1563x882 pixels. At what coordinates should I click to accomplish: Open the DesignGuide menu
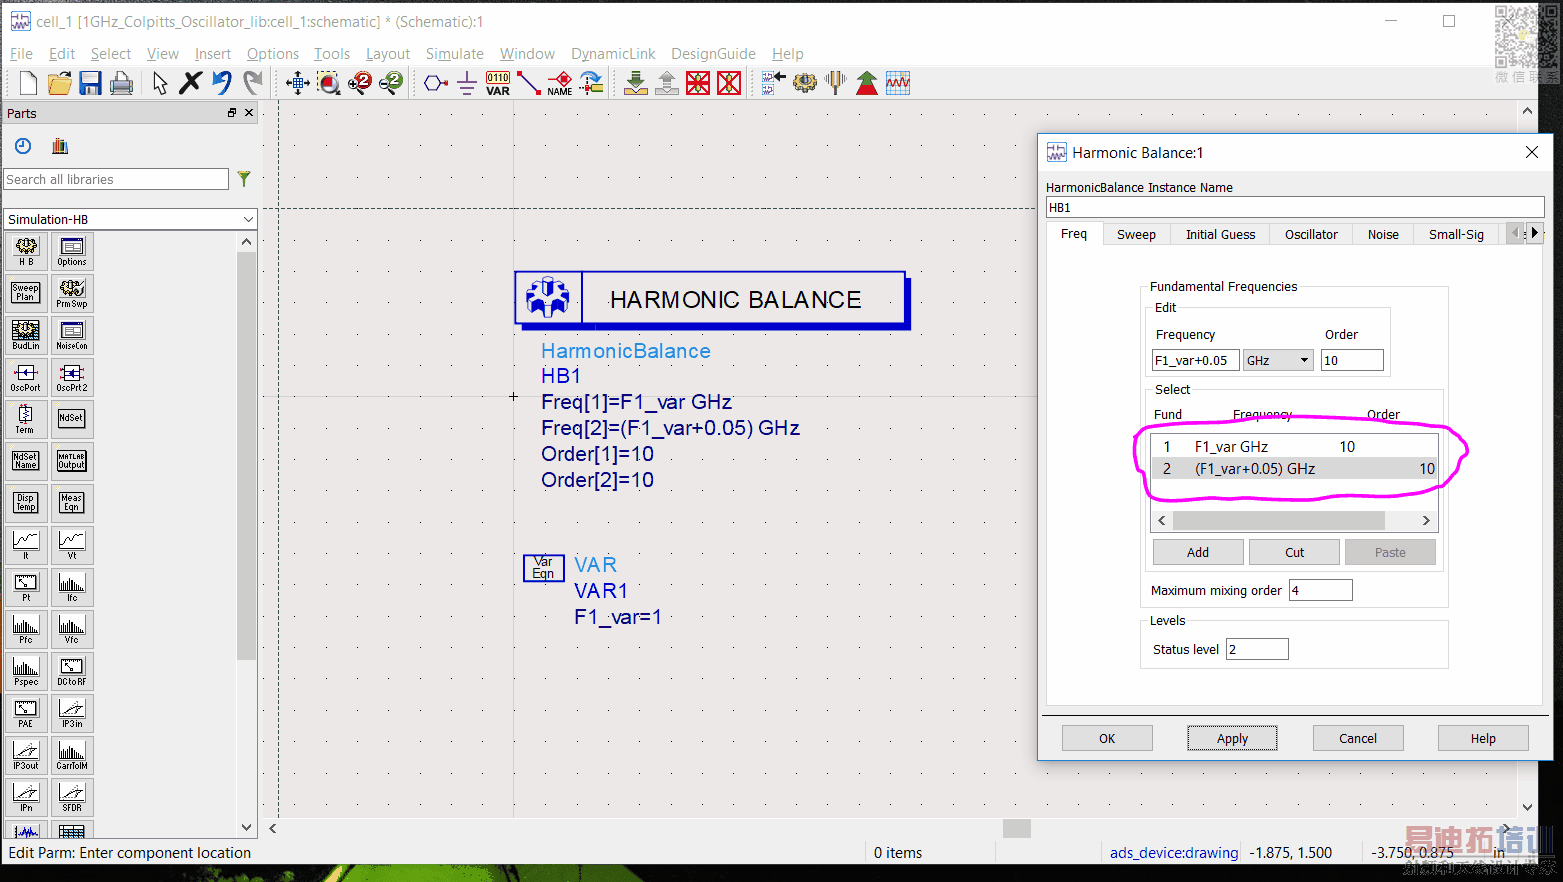pos(713,54)
